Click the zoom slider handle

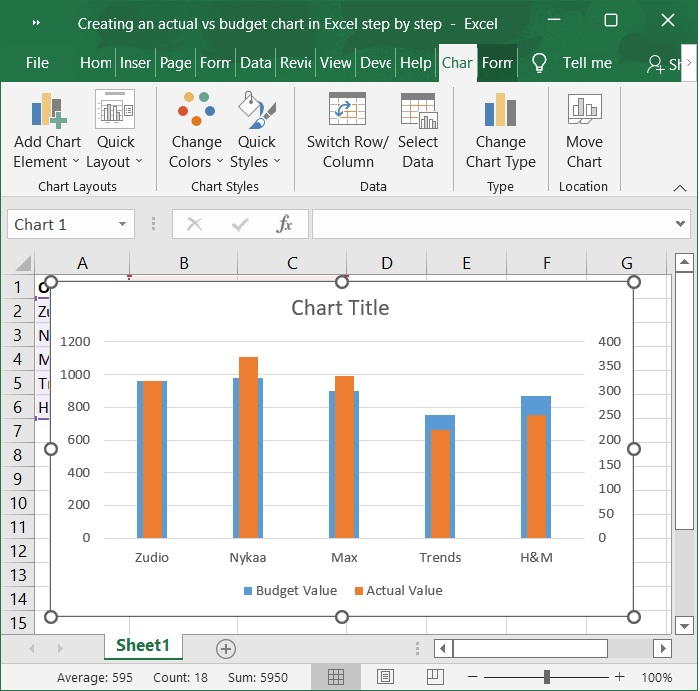pos(546,677)
